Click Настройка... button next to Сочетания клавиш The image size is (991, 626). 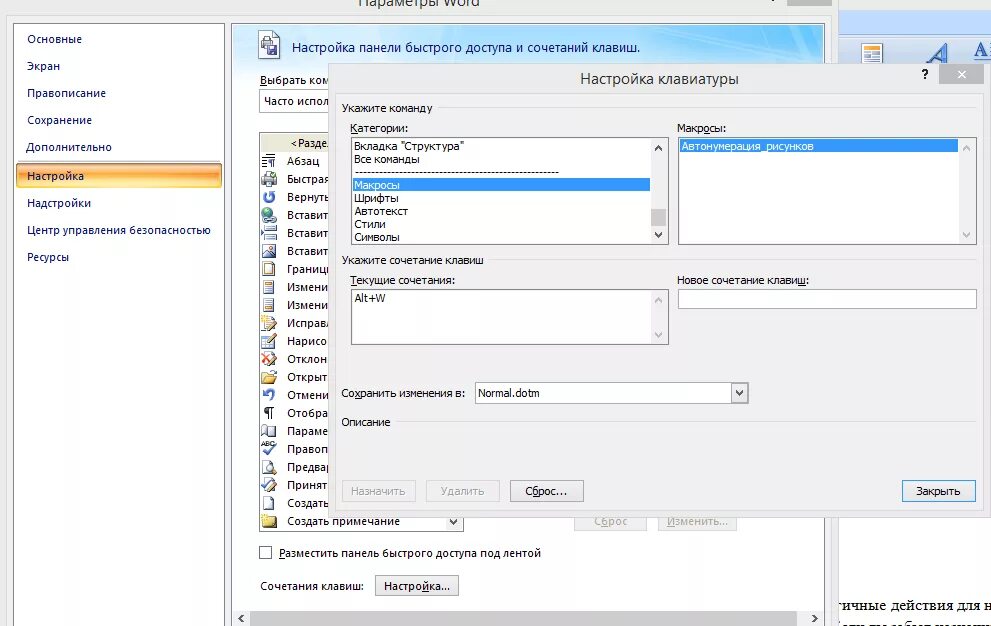tap(416, 586)
